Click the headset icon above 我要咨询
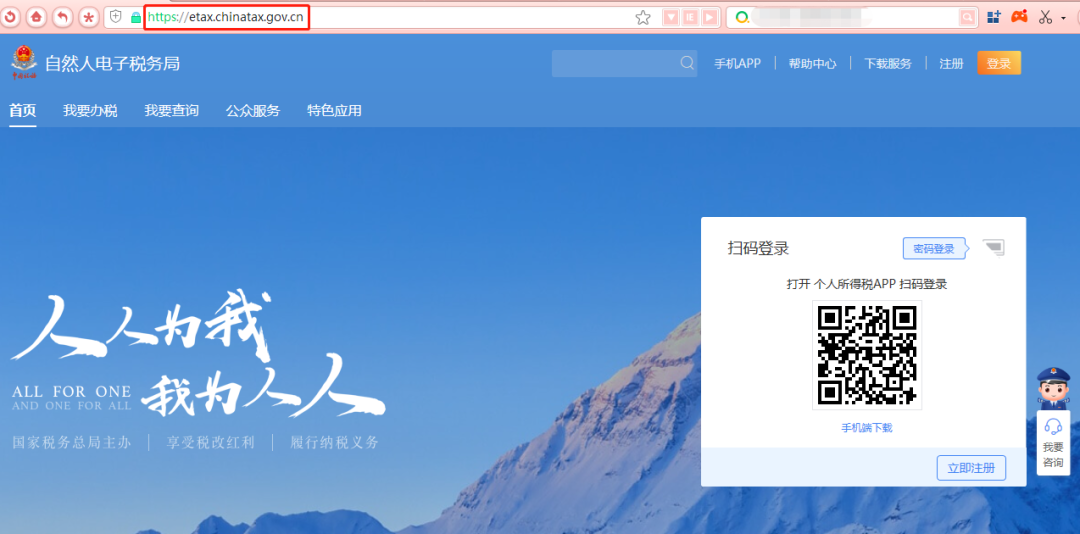 coord(1053,425)
